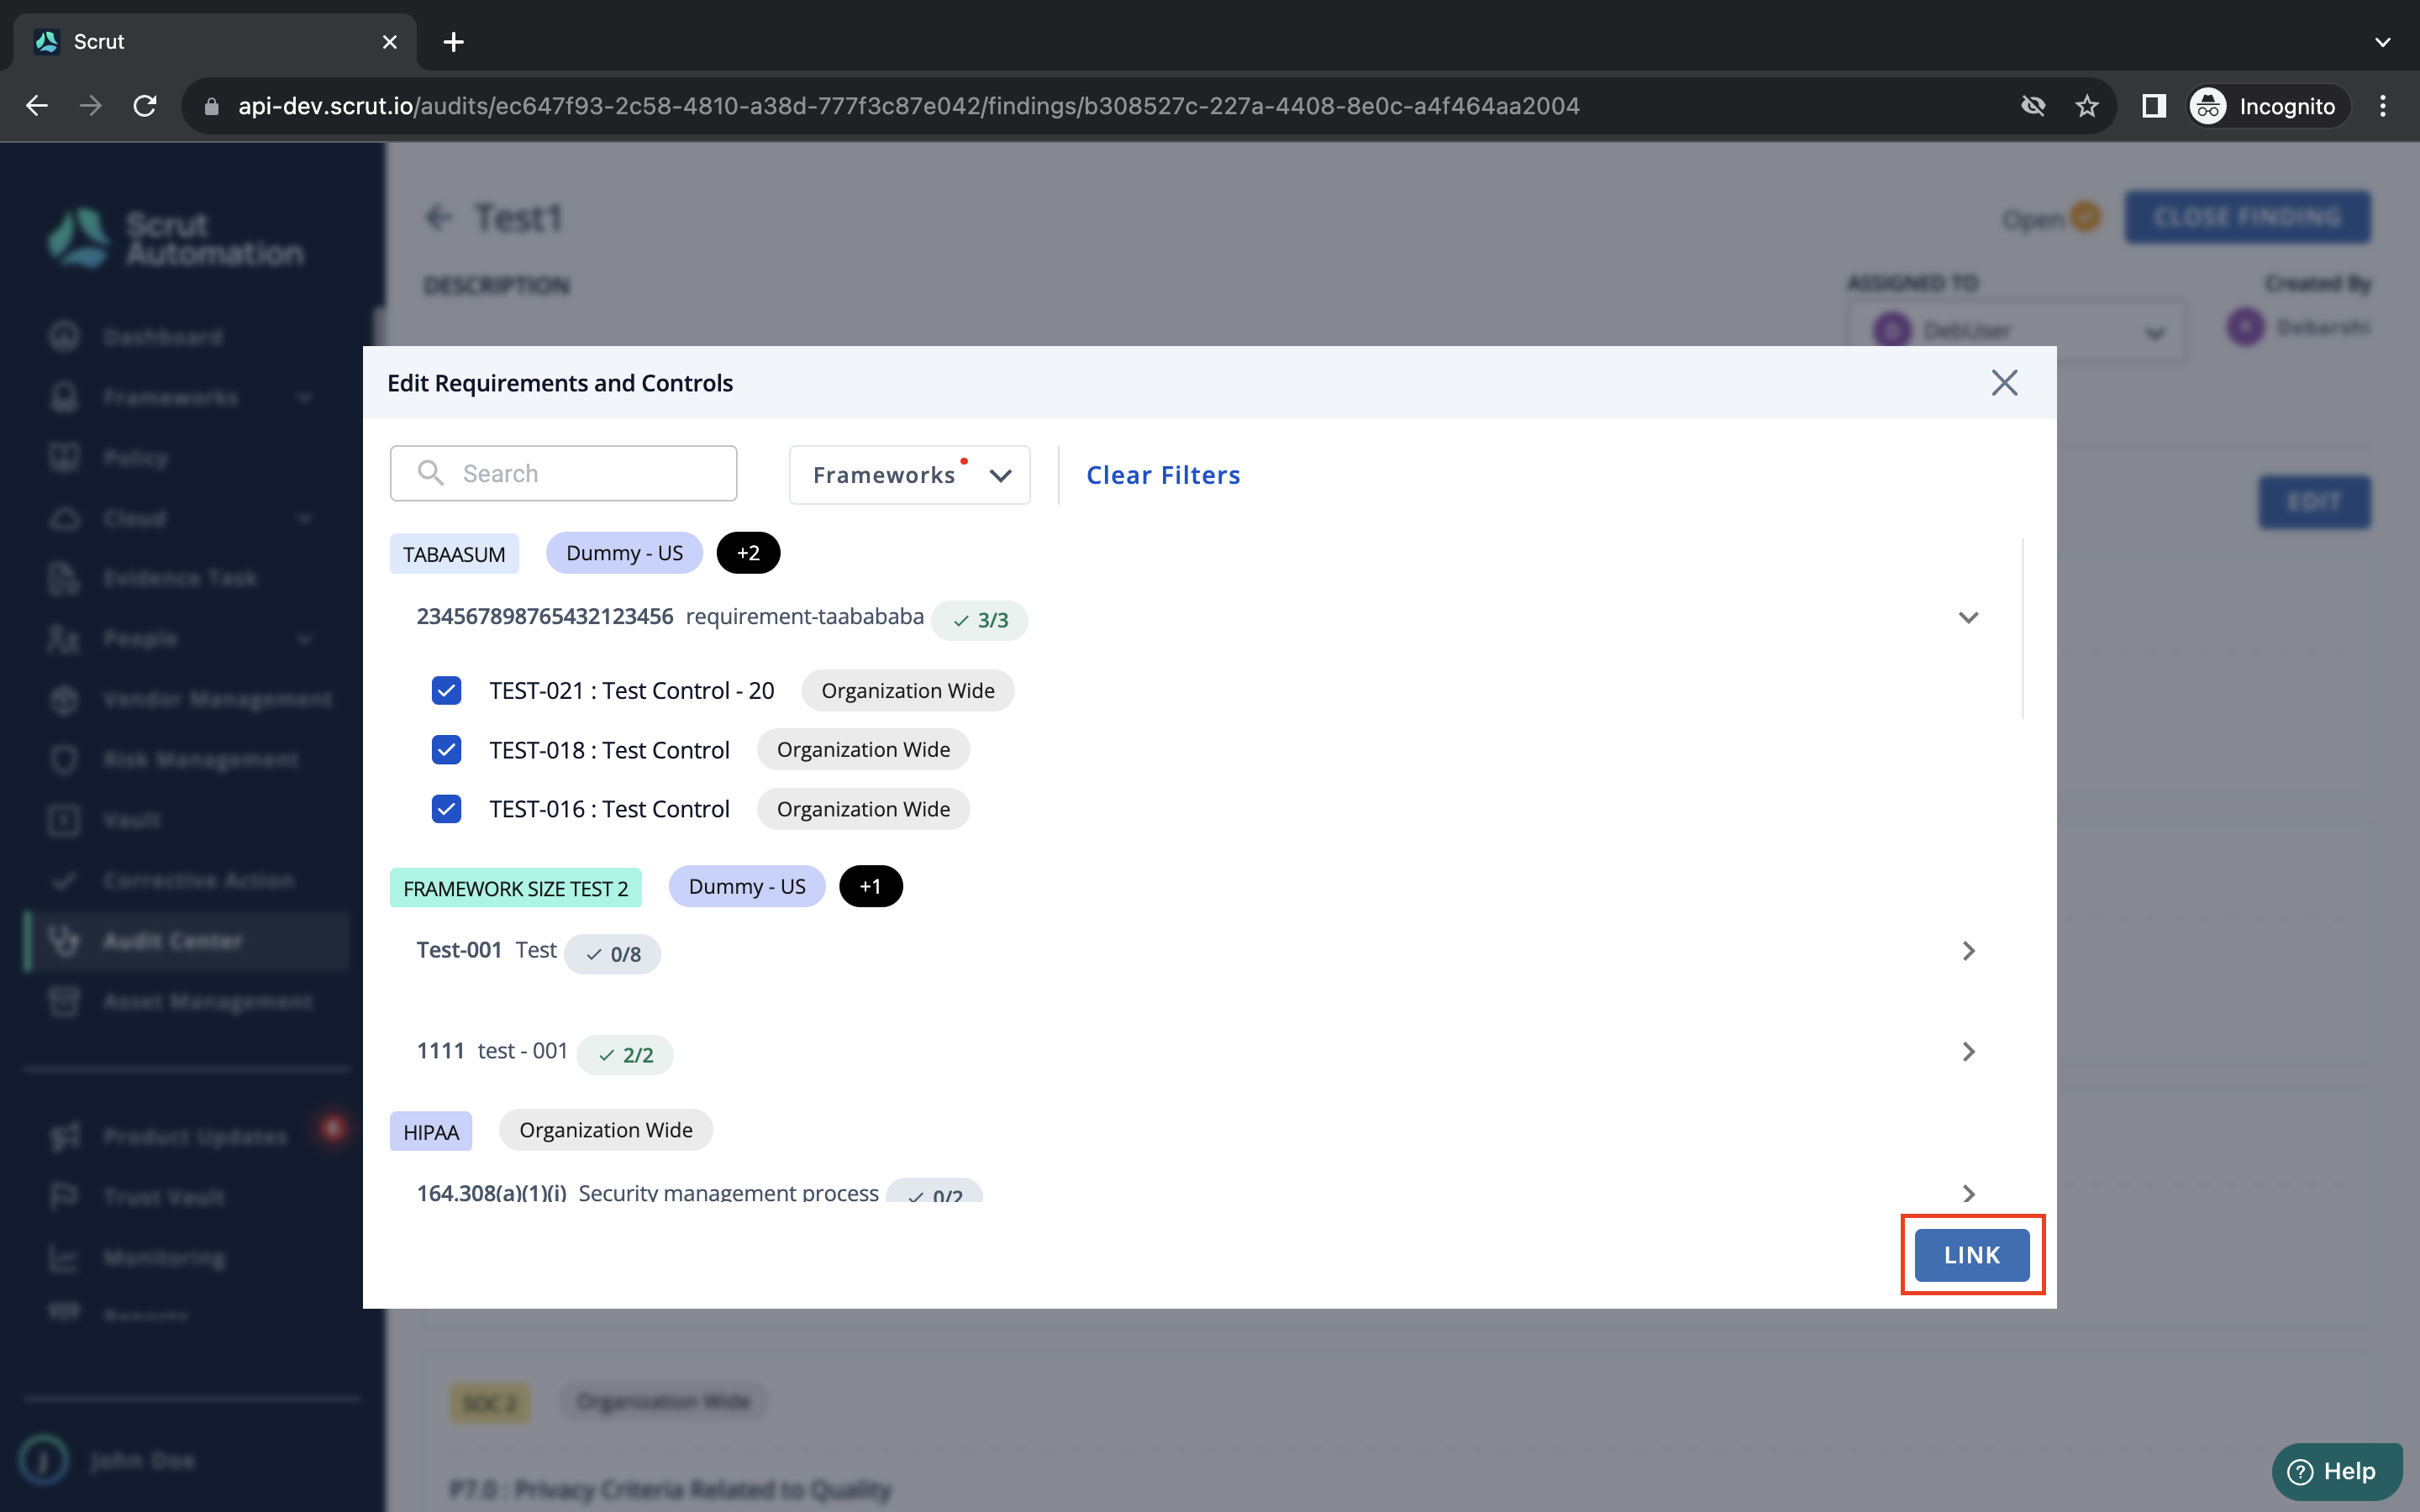Click Organization Wide chip on TEST-018 row
Image resolution: width=2420 pixels, height=1512 pixels.
863,749
